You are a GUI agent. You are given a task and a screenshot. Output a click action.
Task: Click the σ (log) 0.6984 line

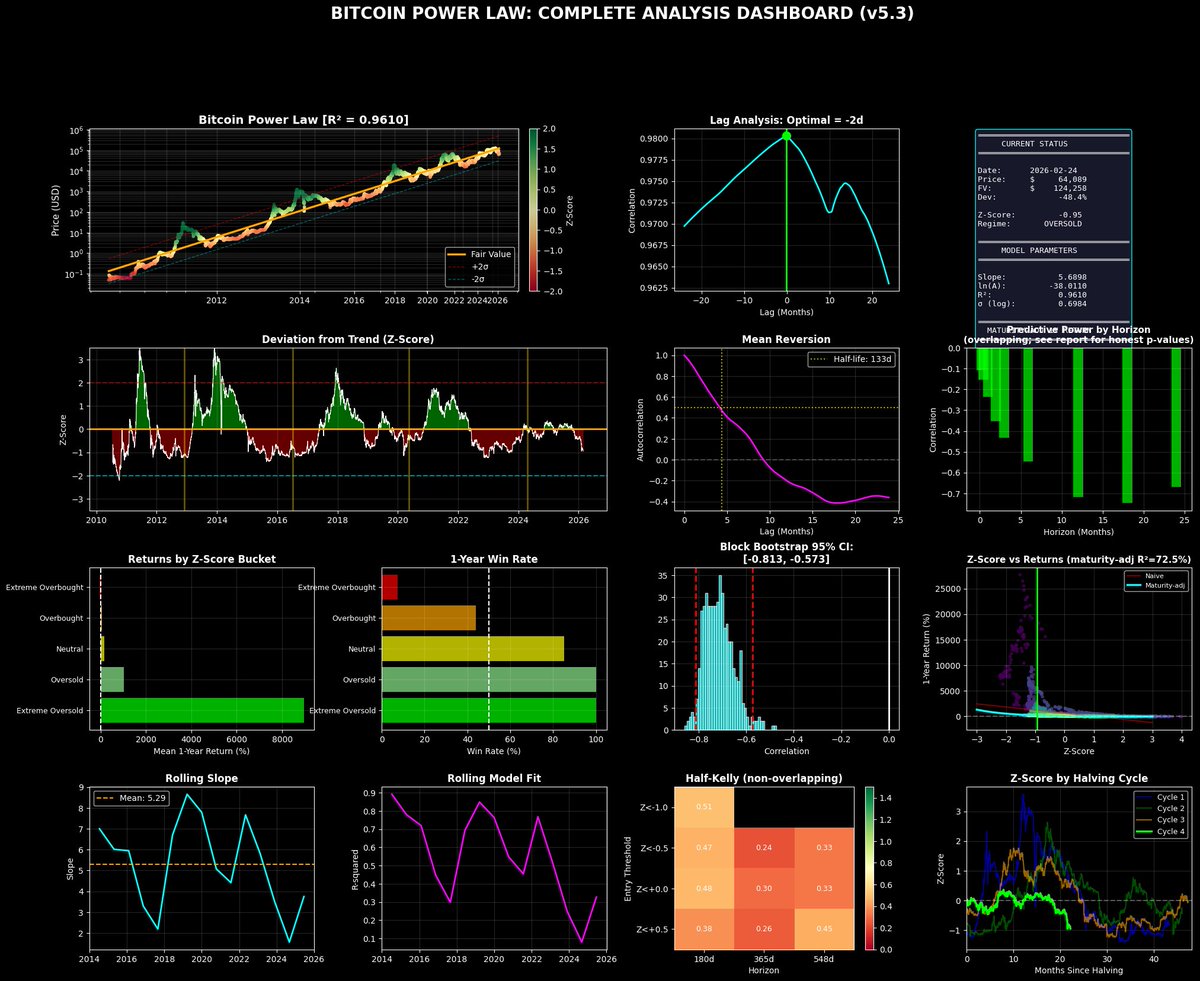[1032, 303]
